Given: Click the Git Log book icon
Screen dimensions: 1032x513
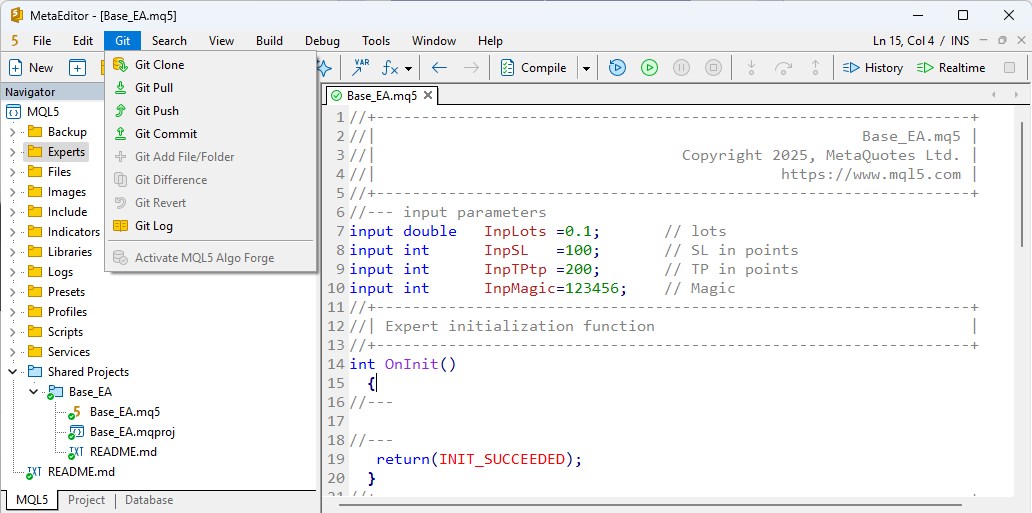Looking at the screenshot, I should 120,226.
